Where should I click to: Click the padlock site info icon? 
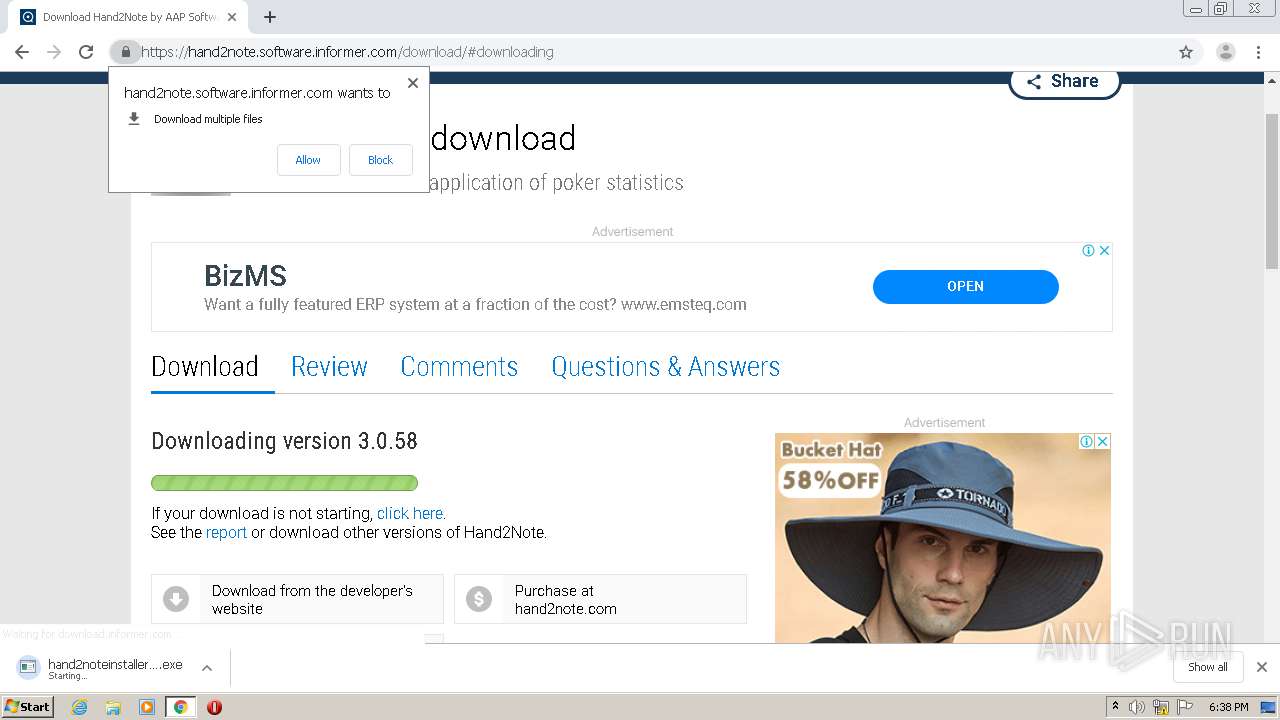pyautogui.click(x=125, y=52)
